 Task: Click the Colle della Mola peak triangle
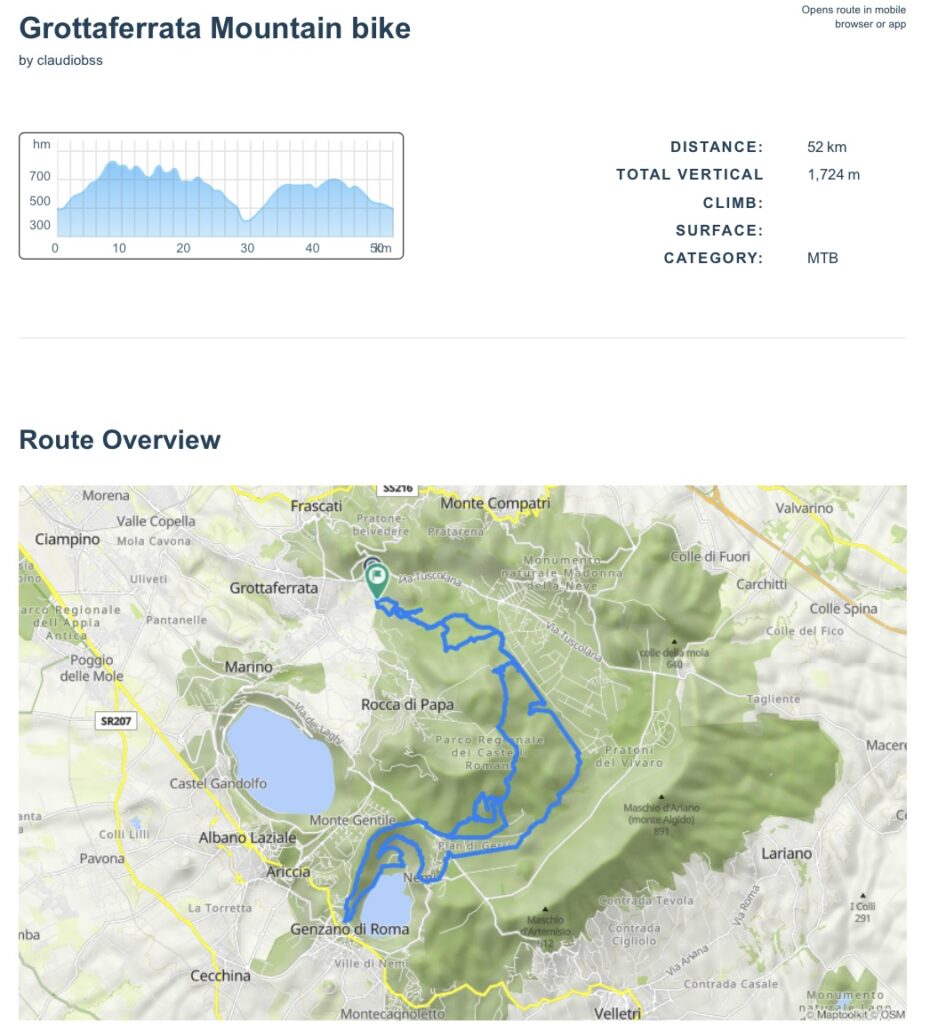pos(675,643)
